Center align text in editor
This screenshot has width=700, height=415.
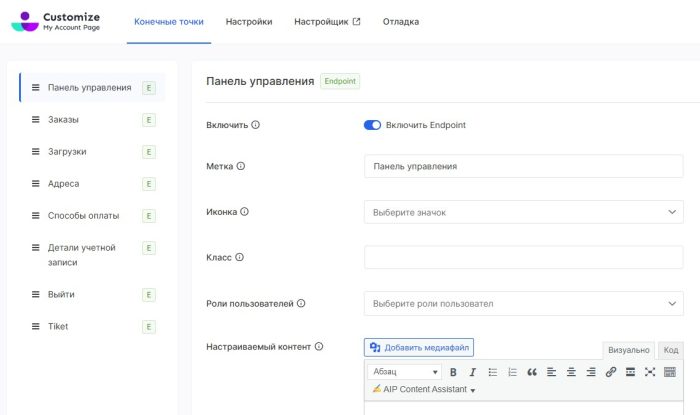(571, 372)
